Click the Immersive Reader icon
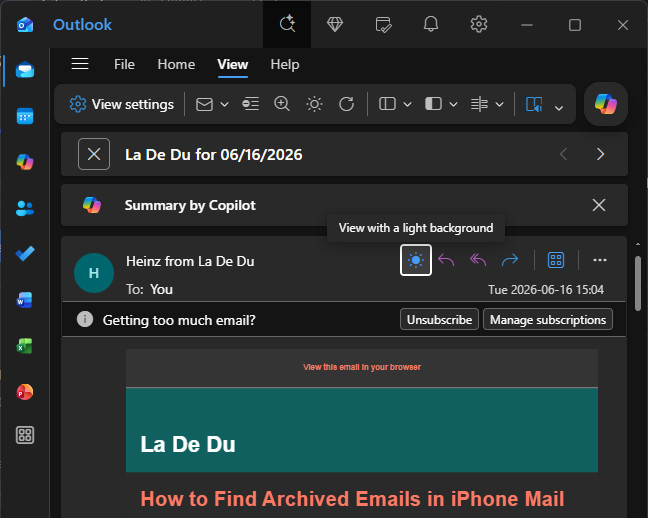Image resolution: width=648 pixels, height=518 pixels. tap(534, 104)
